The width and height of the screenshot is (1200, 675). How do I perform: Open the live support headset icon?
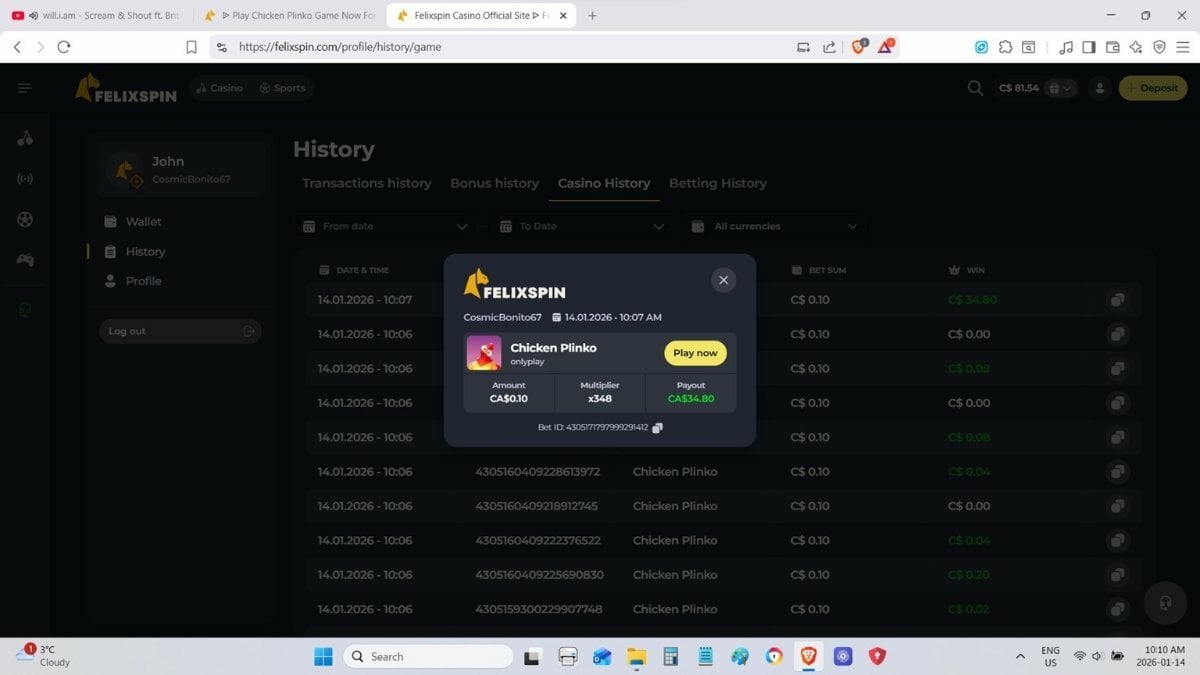point(1164,604)
